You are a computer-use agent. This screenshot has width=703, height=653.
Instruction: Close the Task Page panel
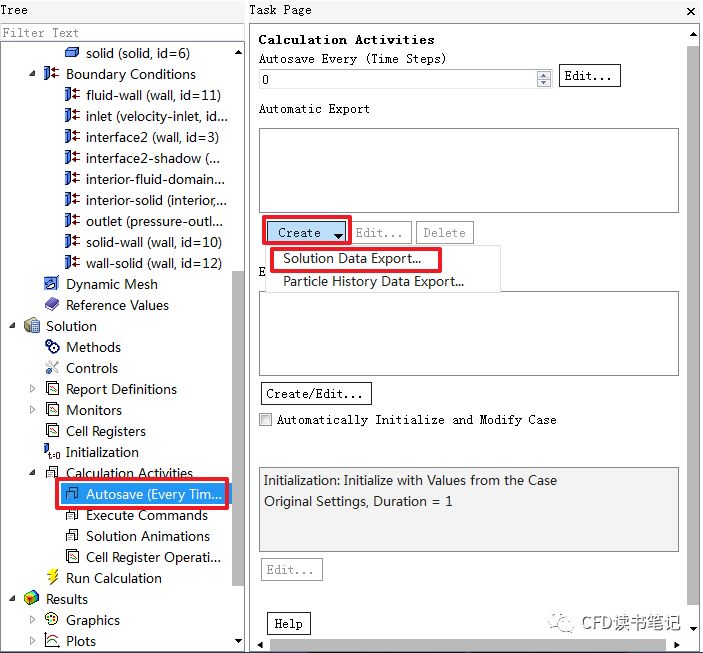pos(691,11)
